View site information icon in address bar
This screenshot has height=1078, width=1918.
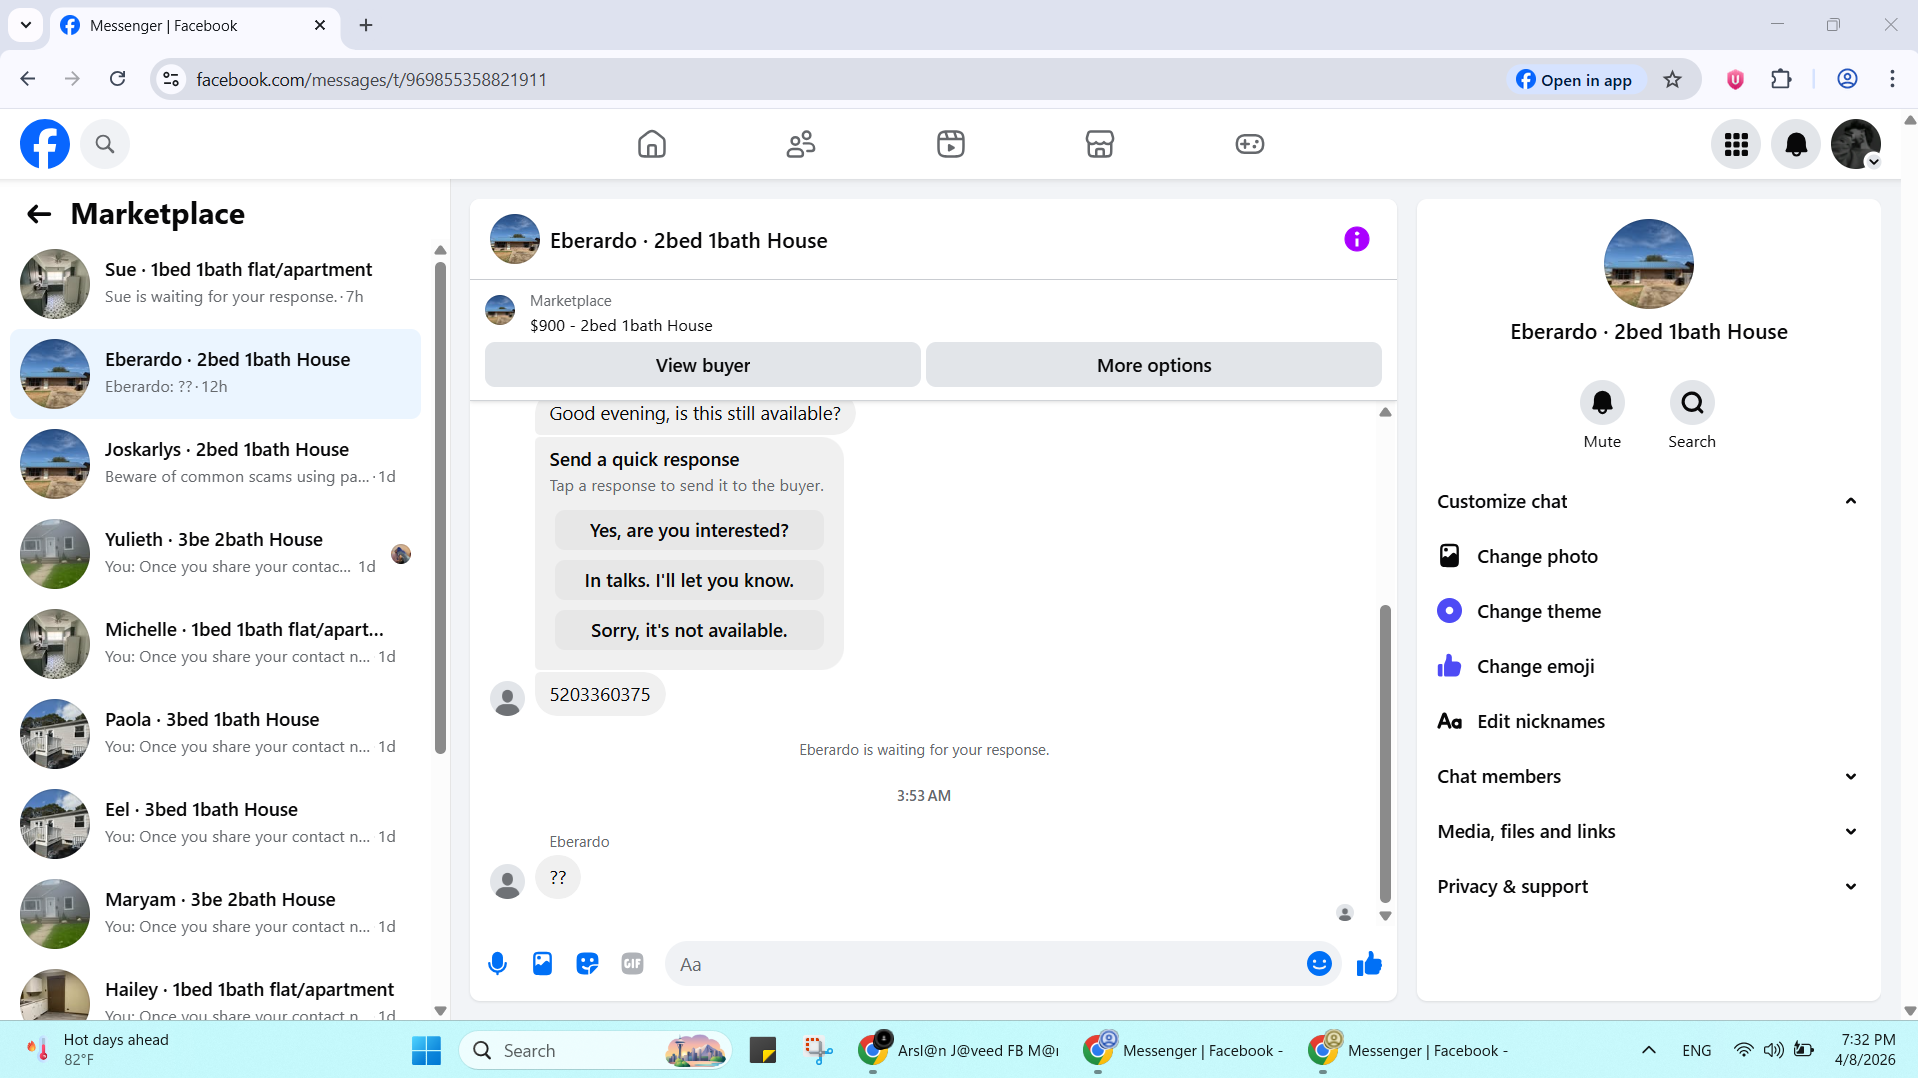coord(171,79)
